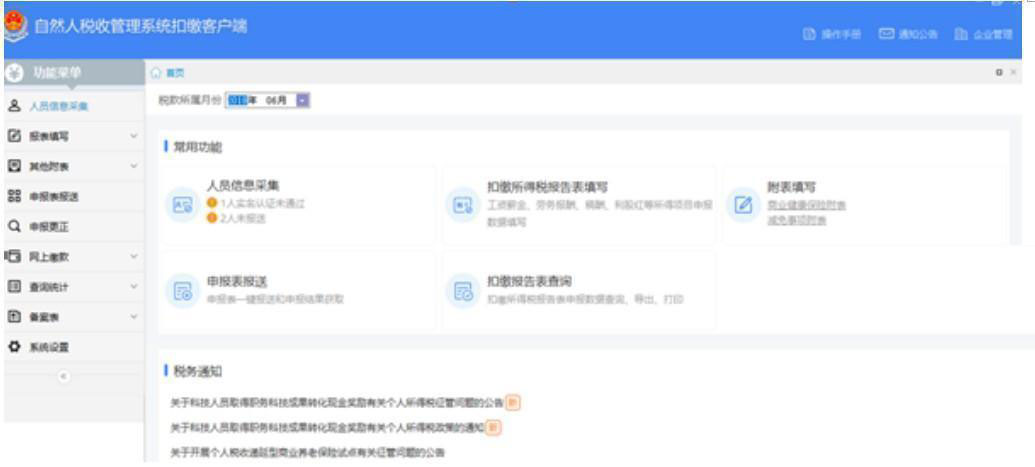Open the 税款所属月份 date dropdown arrow
1035x467 pixels.
tap(302, 101)
